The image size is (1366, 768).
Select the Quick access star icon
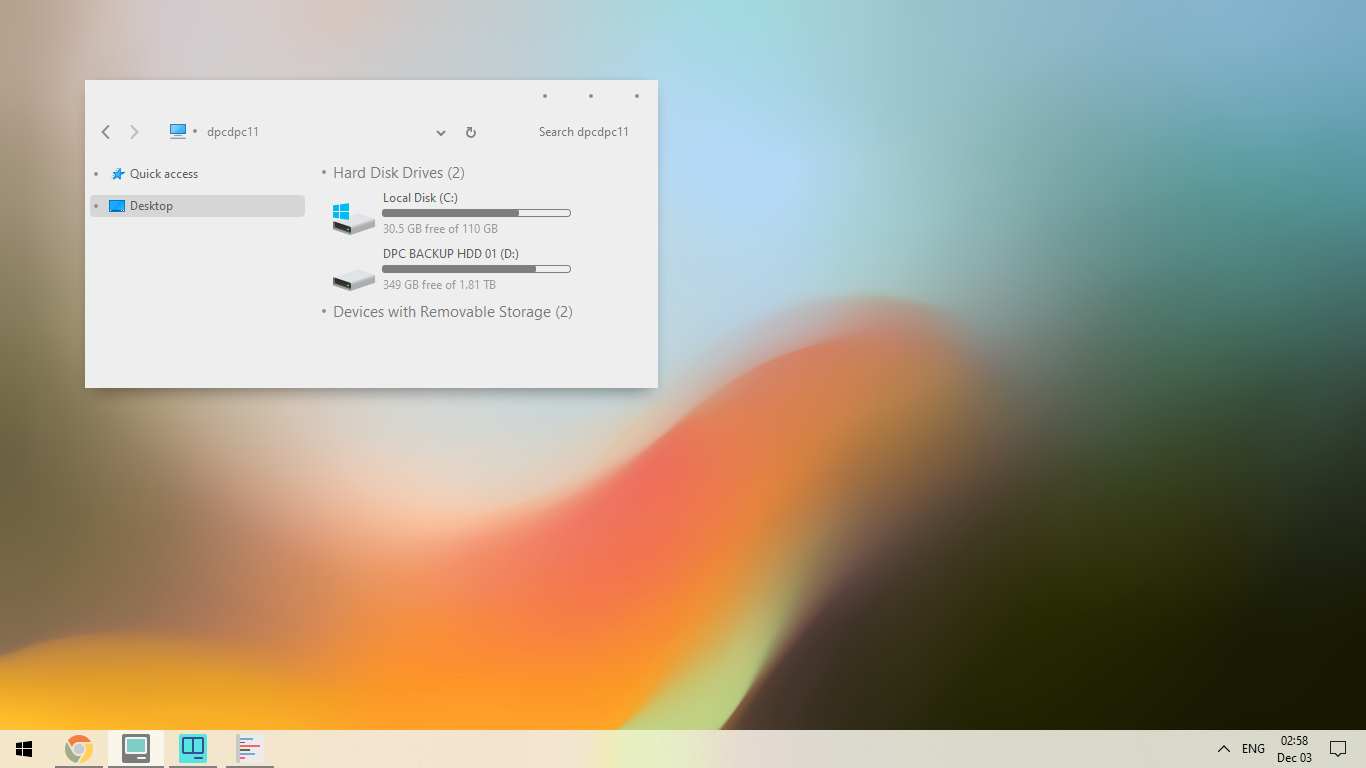point(117,173)
